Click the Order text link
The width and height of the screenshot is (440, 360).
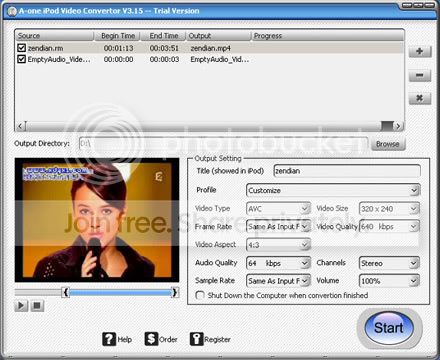click(x=168, y=340)
